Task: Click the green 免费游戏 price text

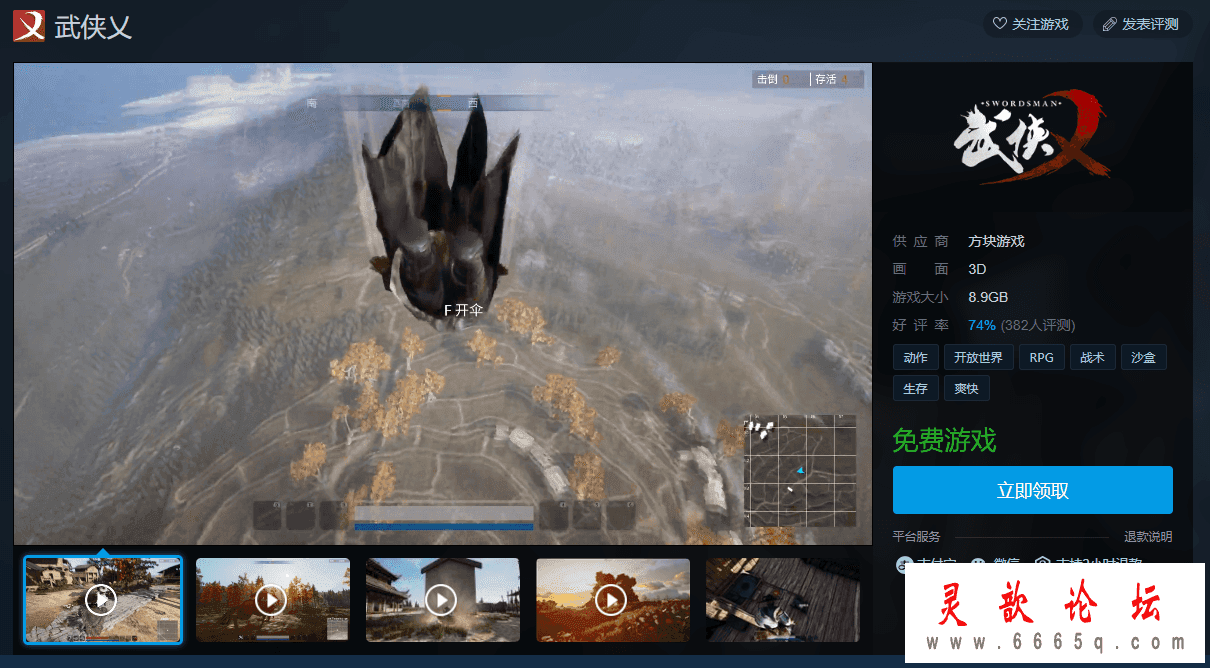Action: point(944,440)
